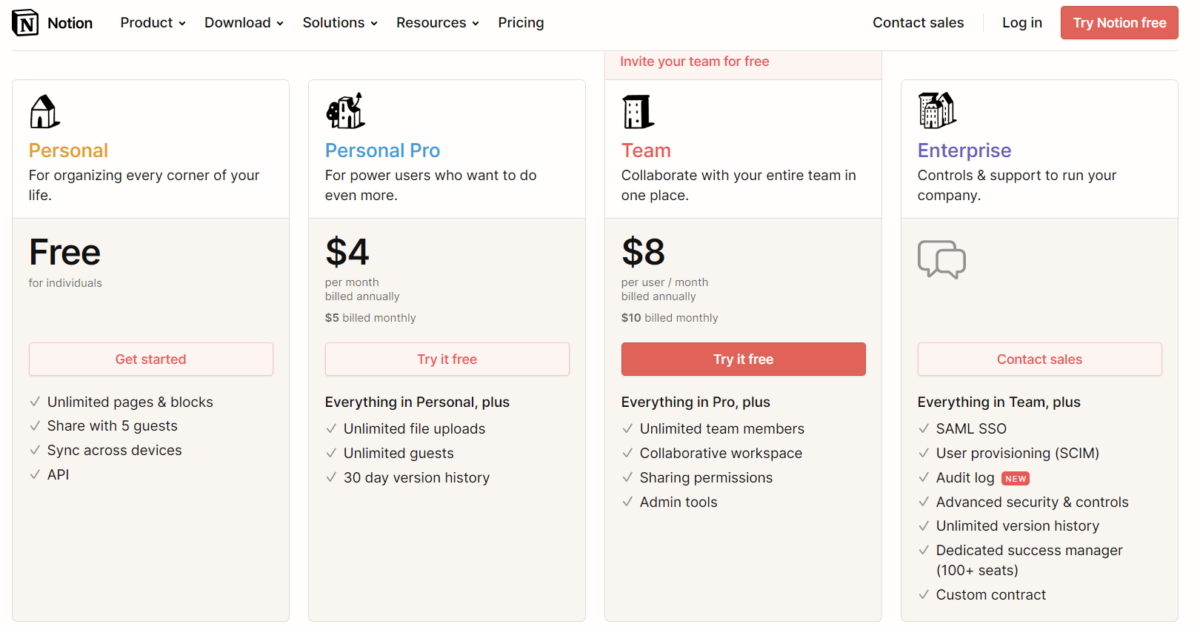Click the Enterprise plan buildings icon

[937, 111]
